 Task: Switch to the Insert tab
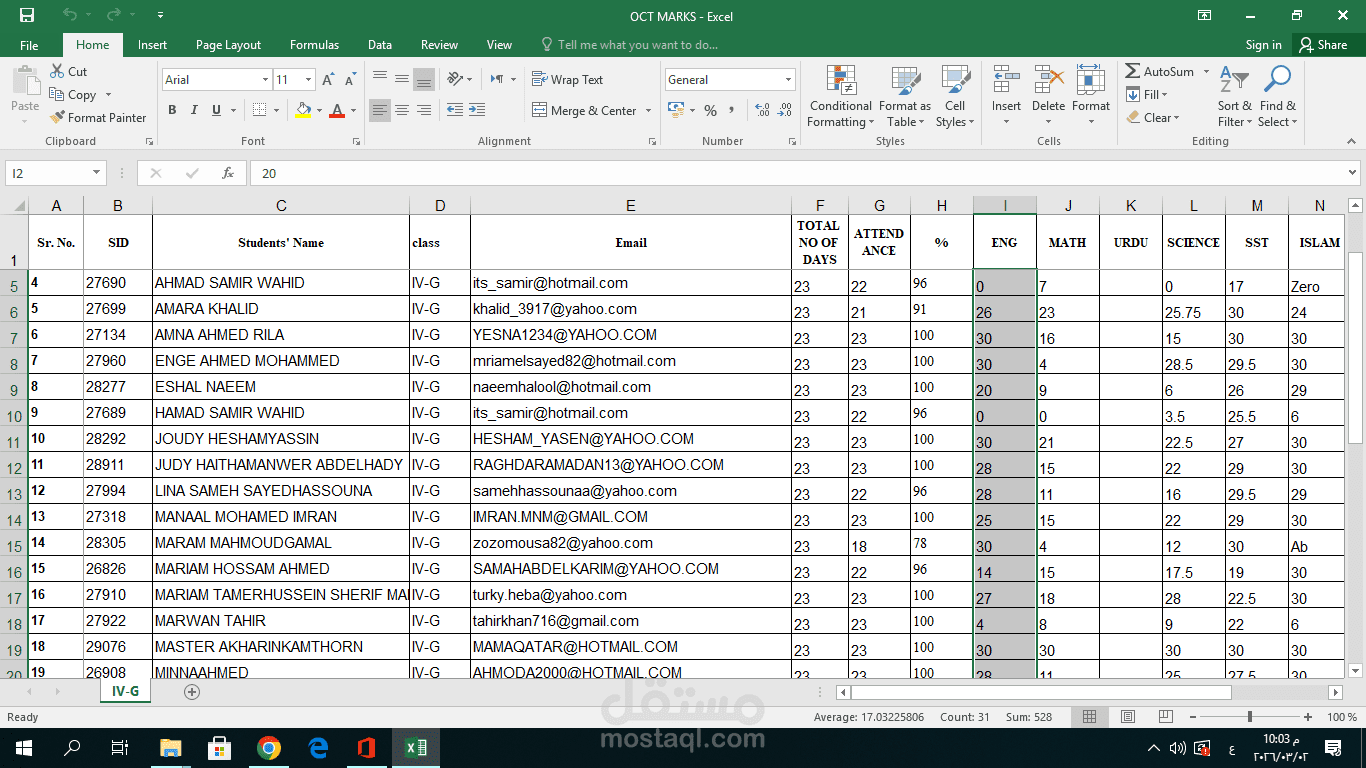152,45
